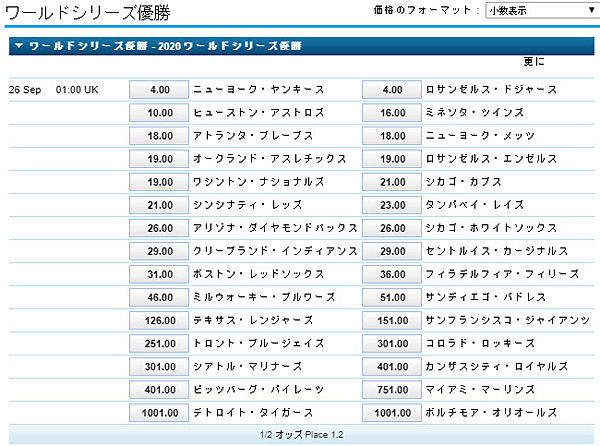
Task: Select 19.00 odds for ワシントン・ナショナルズ
Action: point(159,182)
